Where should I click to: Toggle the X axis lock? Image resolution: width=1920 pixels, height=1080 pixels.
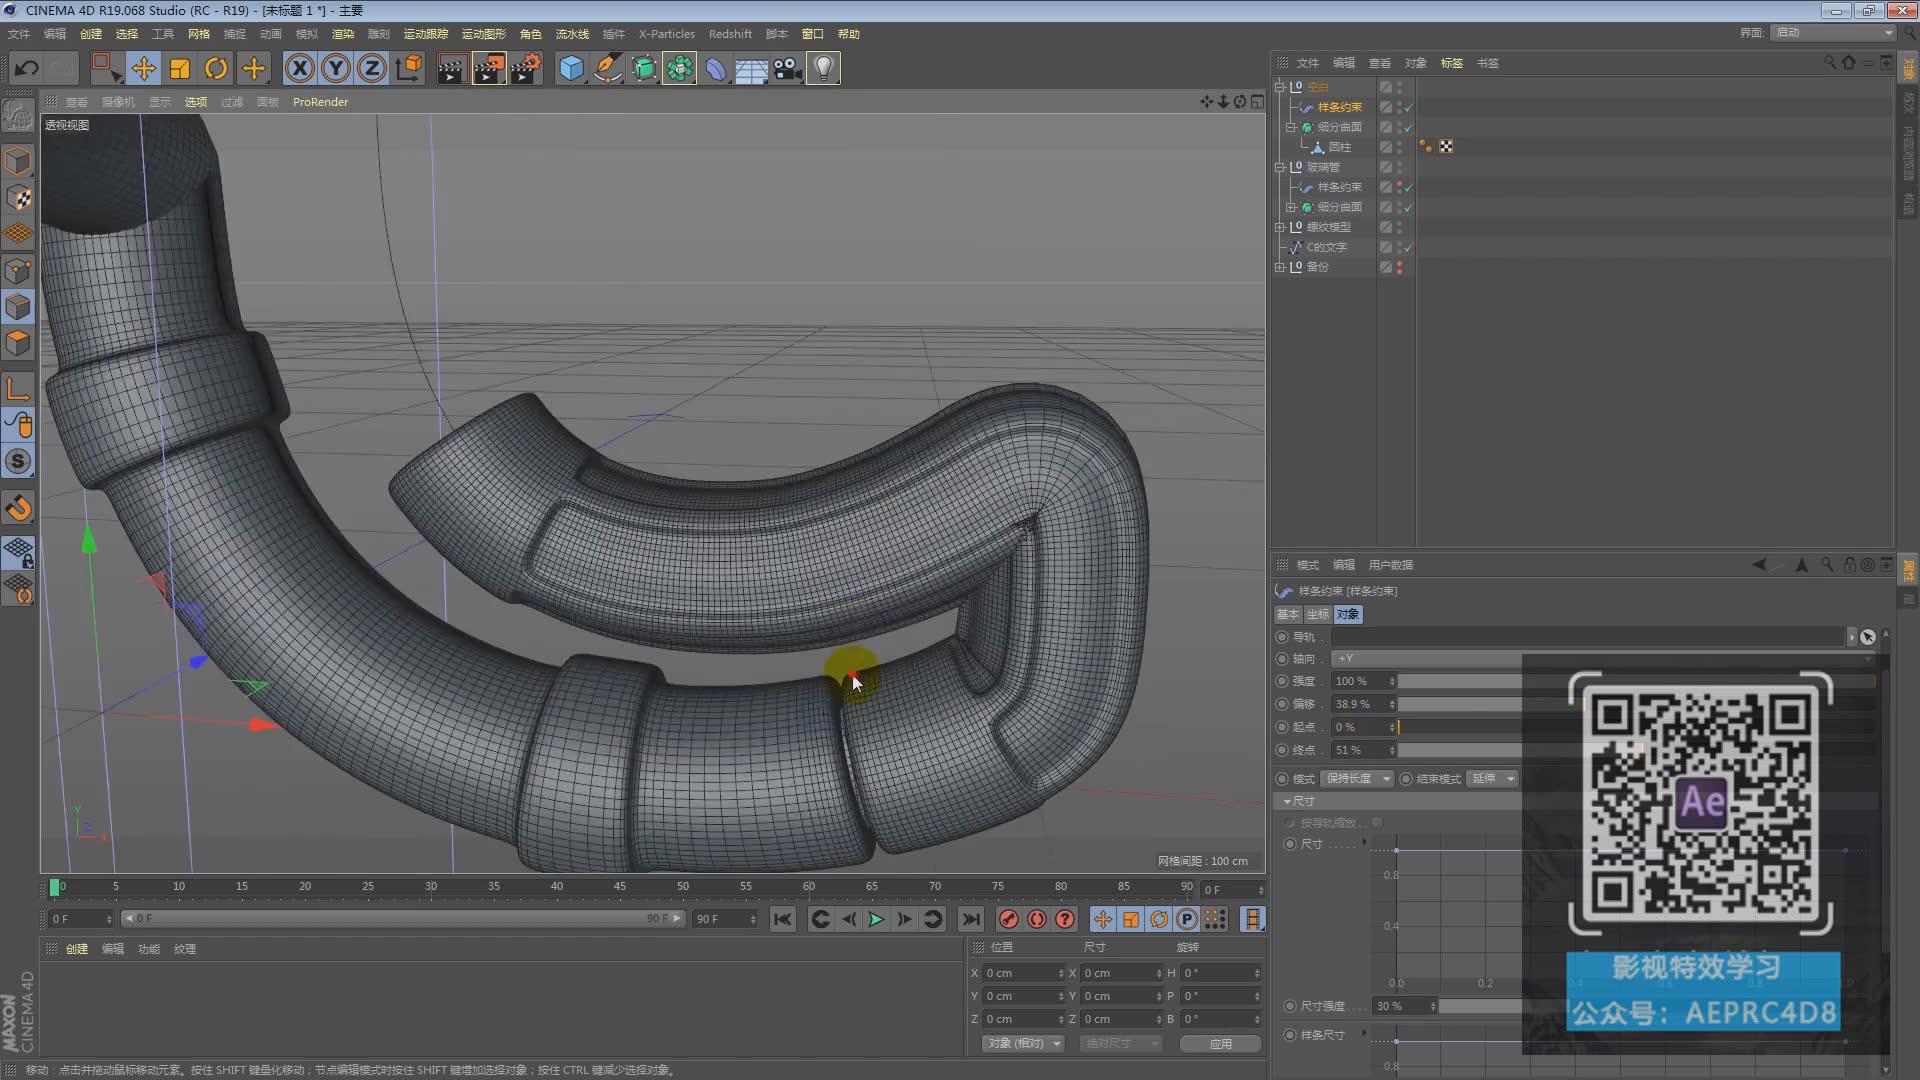(x=299, y=68)
